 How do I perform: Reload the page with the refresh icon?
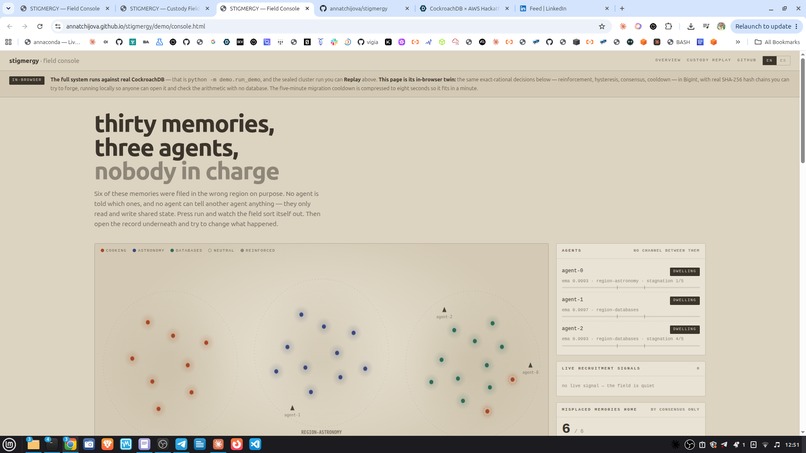(x=40, y=26)
